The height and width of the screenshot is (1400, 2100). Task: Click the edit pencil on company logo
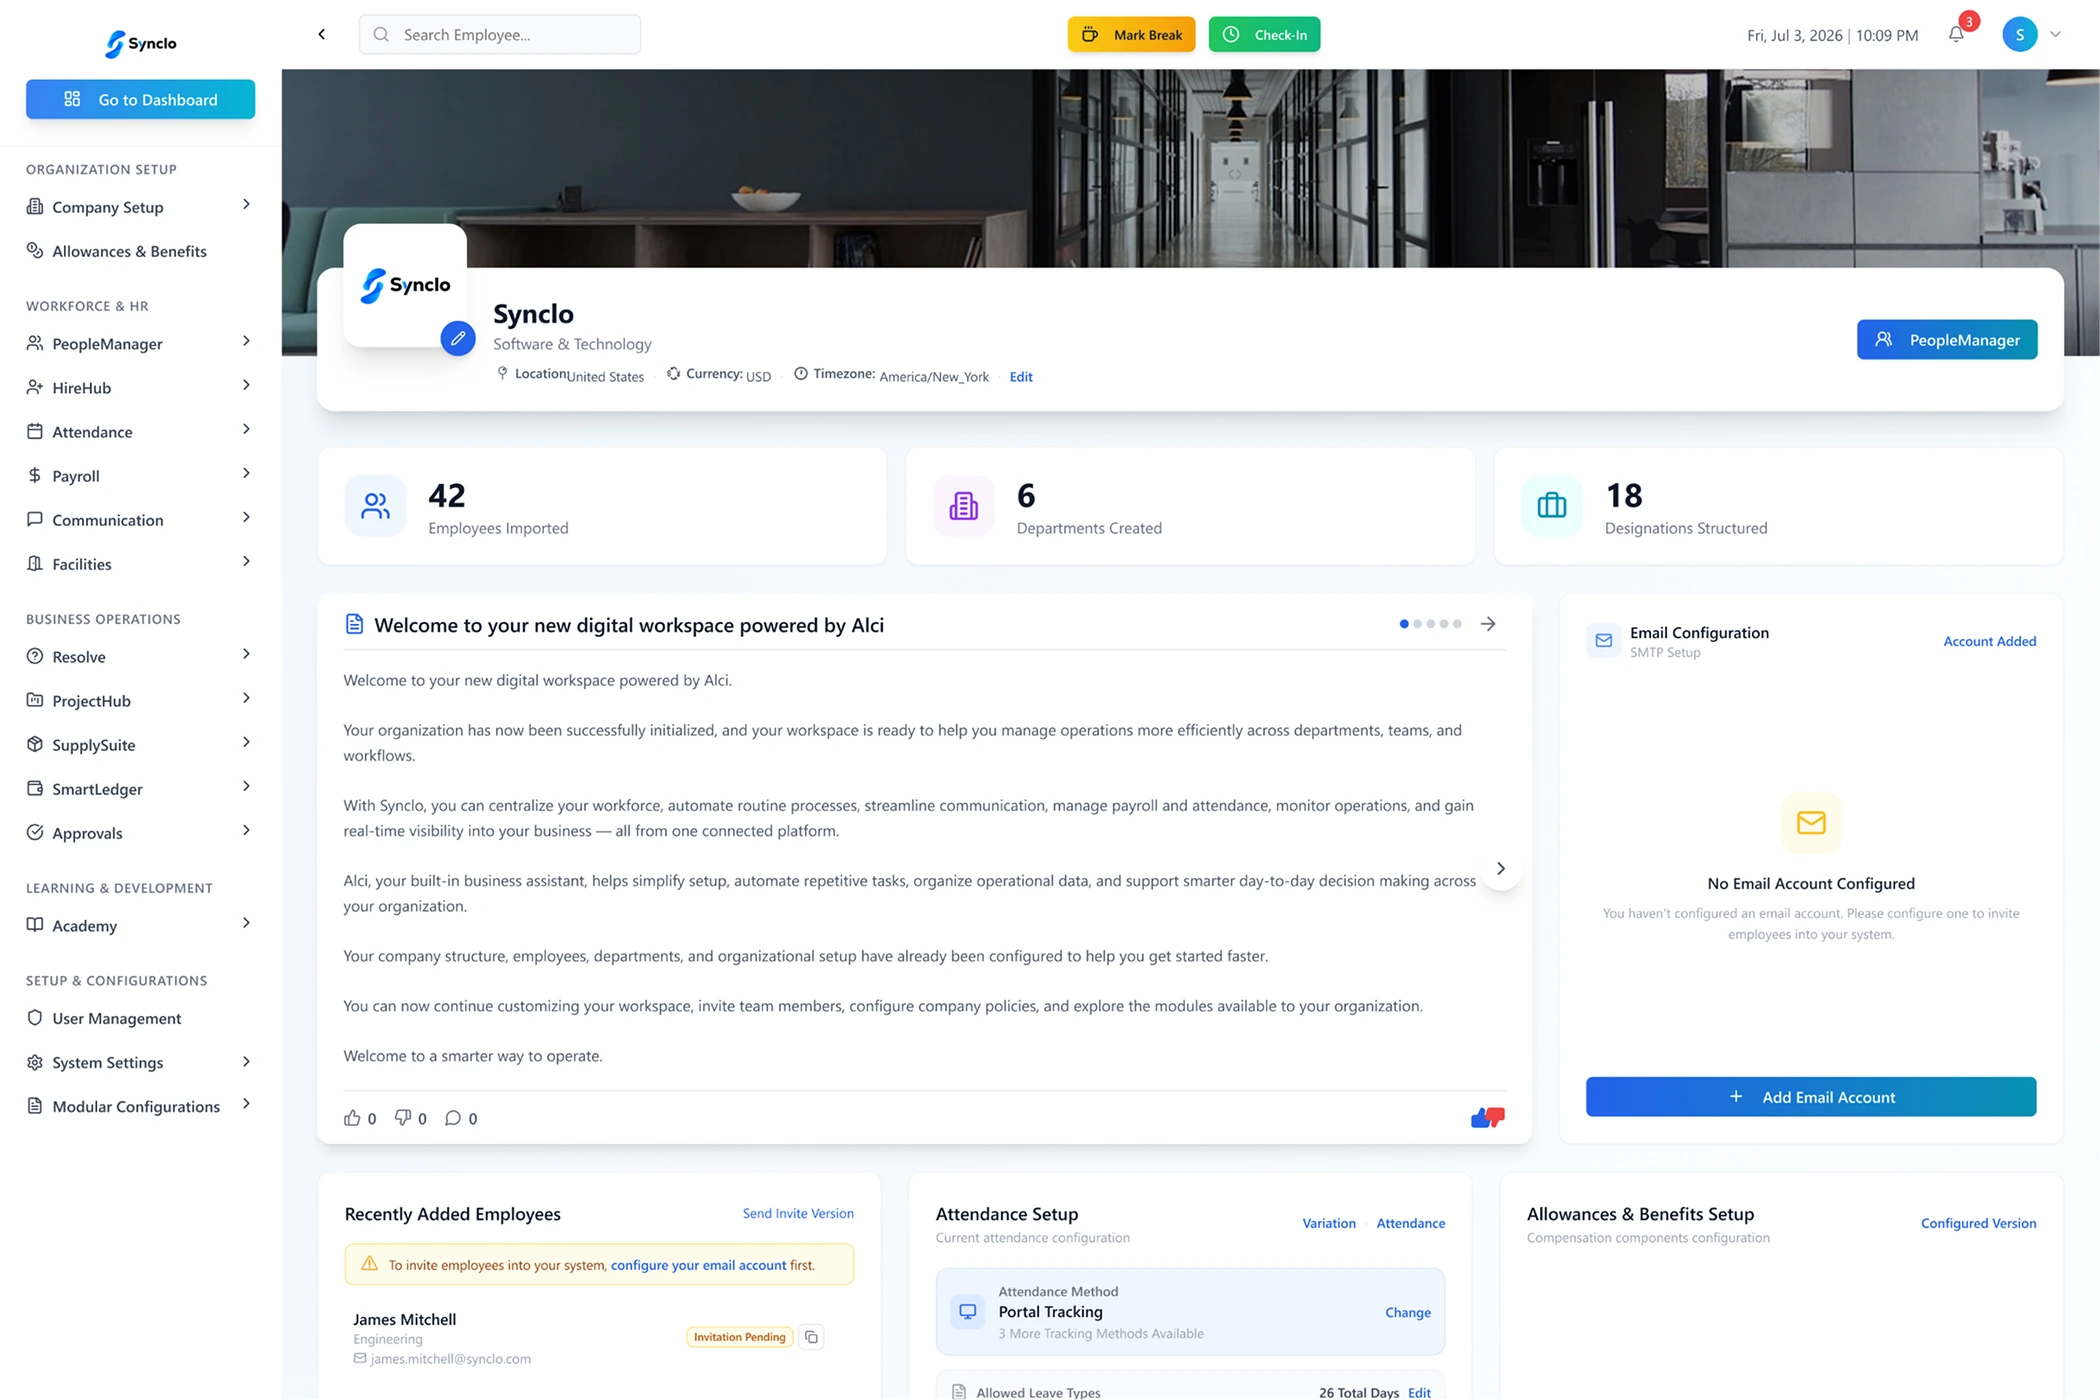[x=458, y=338]
